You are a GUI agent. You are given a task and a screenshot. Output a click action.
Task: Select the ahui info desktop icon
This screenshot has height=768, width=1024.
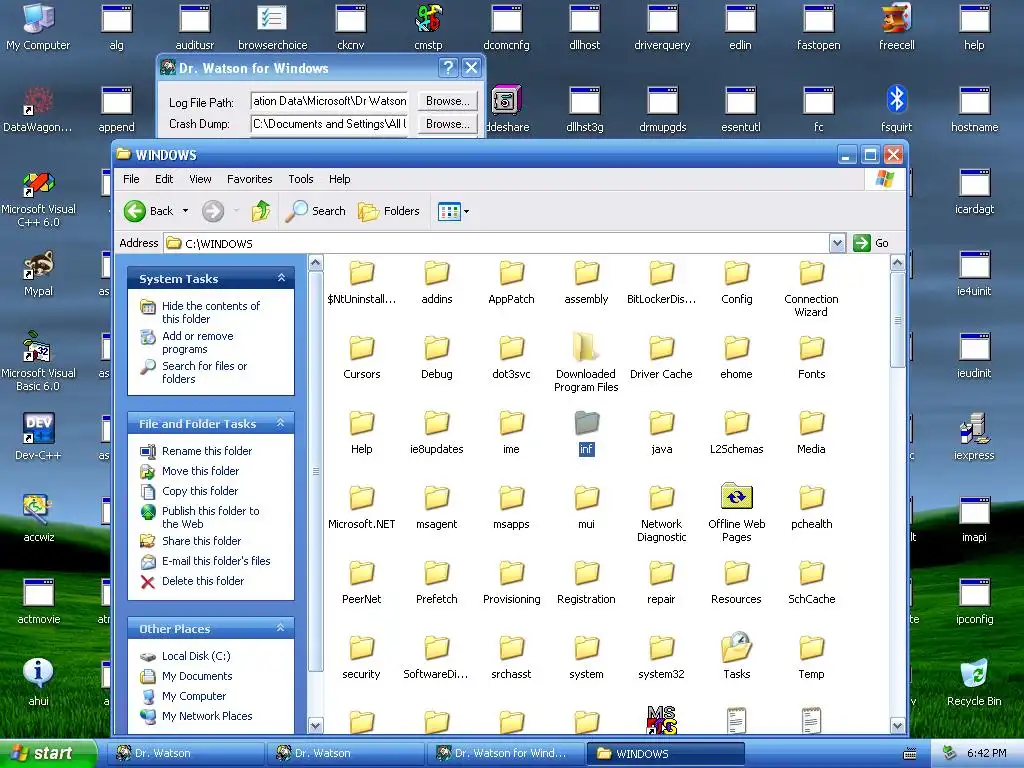pos(38,682)
